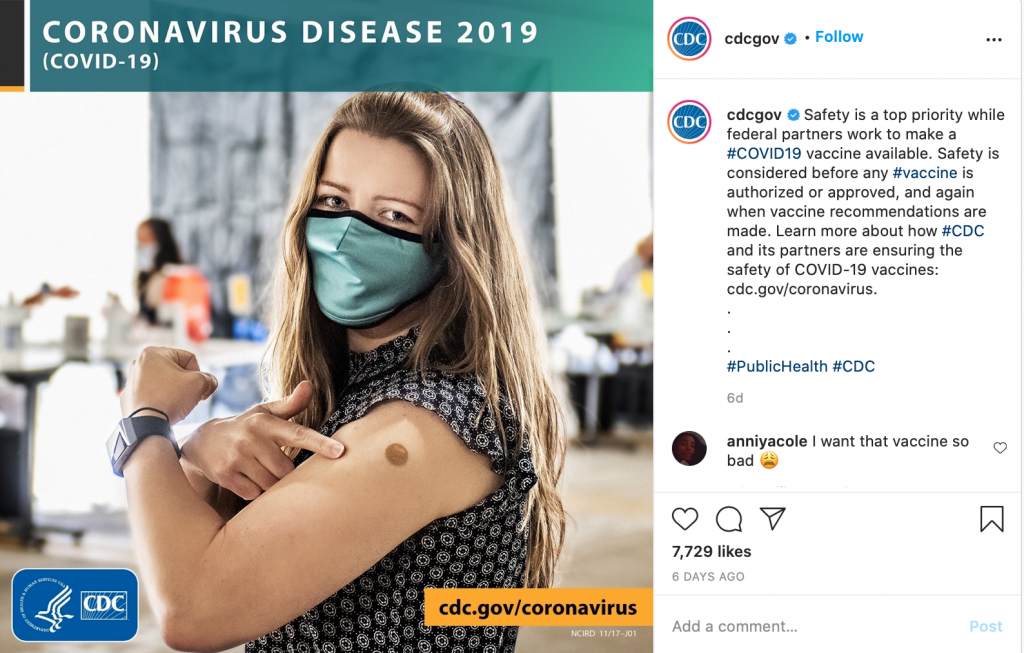Like anniyacole's comment heart
This screenshot has width=1024, height=653.
click(1000, 447)
